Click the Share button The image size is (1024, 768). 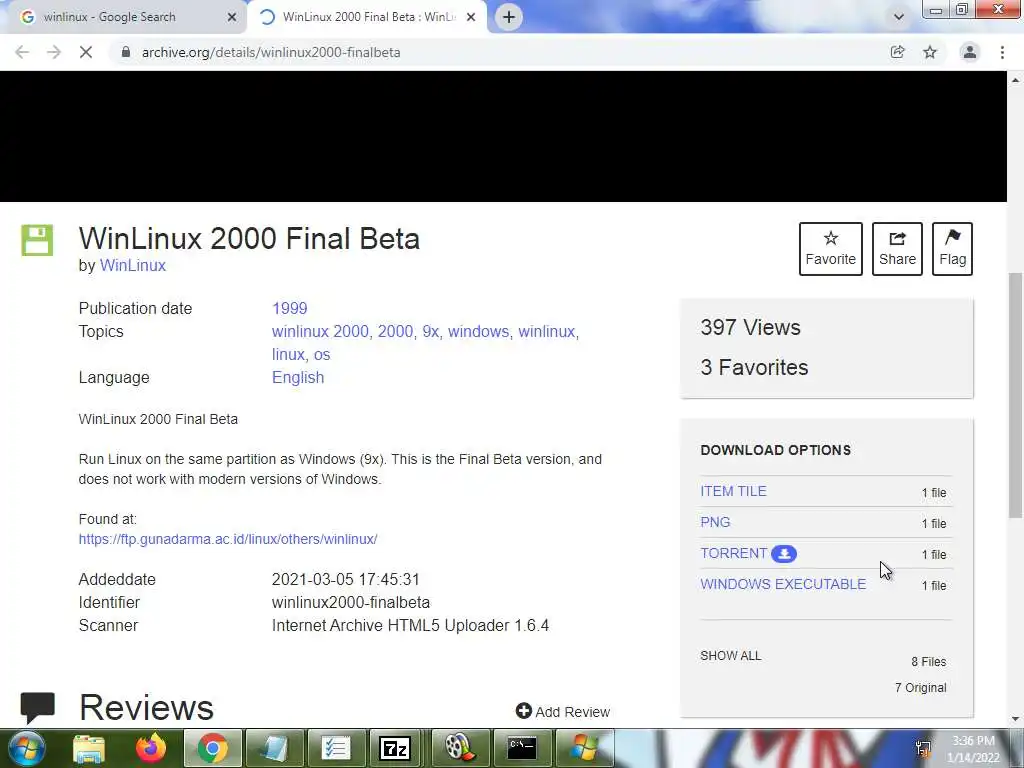897,249
